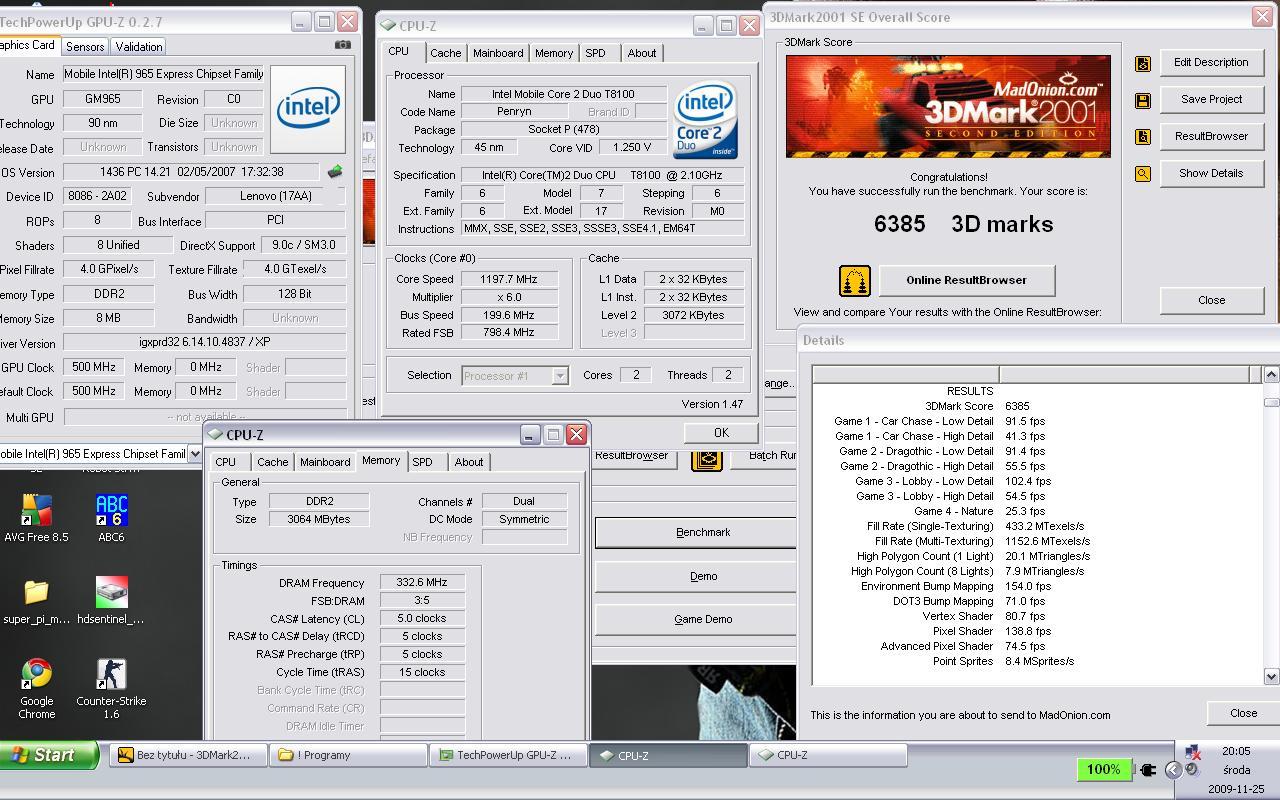Open the Google Chrome desktop icon
The width and height of the screenshot is (1280, 800).
pos(37,689)
